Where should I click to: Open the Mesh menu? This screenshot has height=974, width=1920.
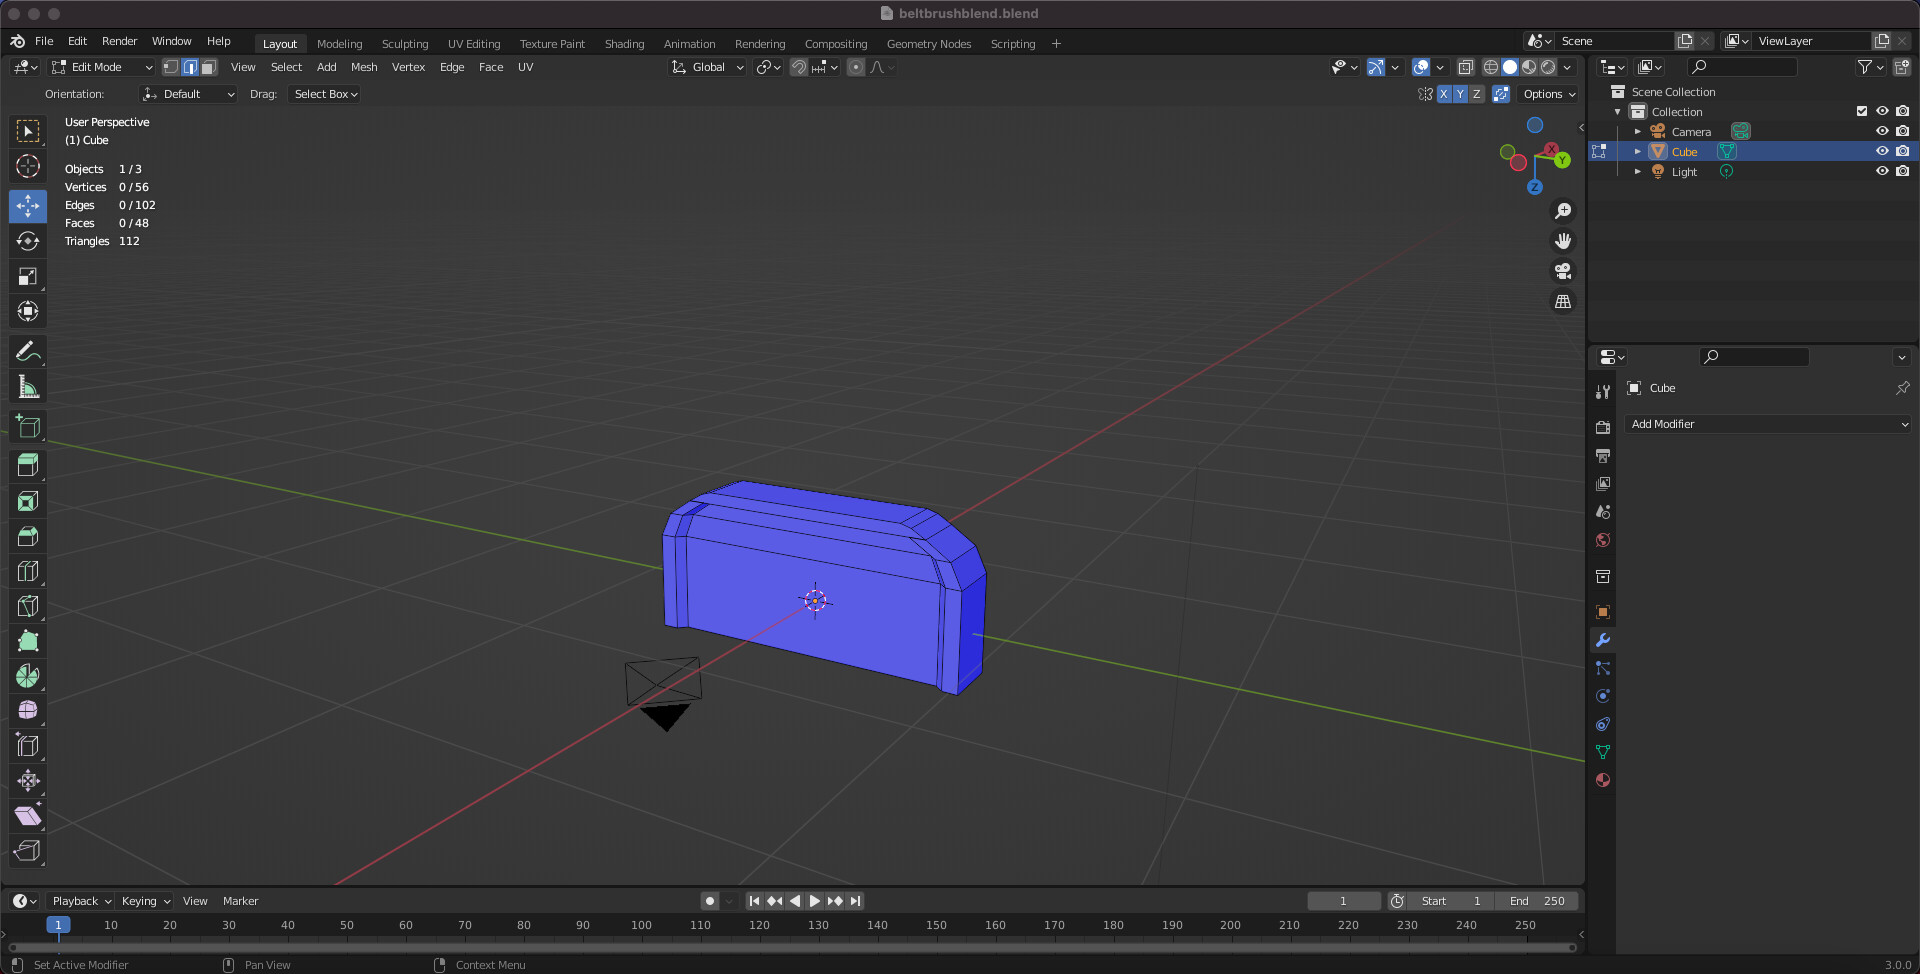364,67
